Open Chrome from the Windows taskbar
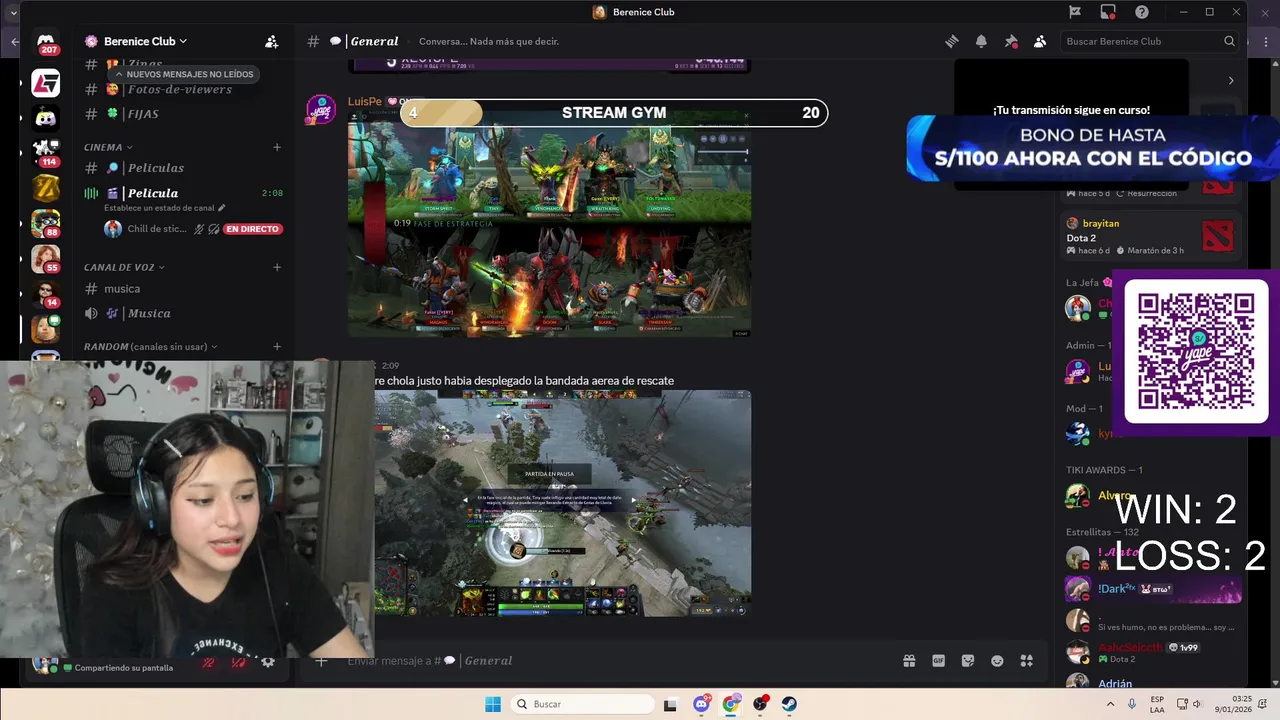The height and width of the screenshot is (720, 1280). pos(731,704)
